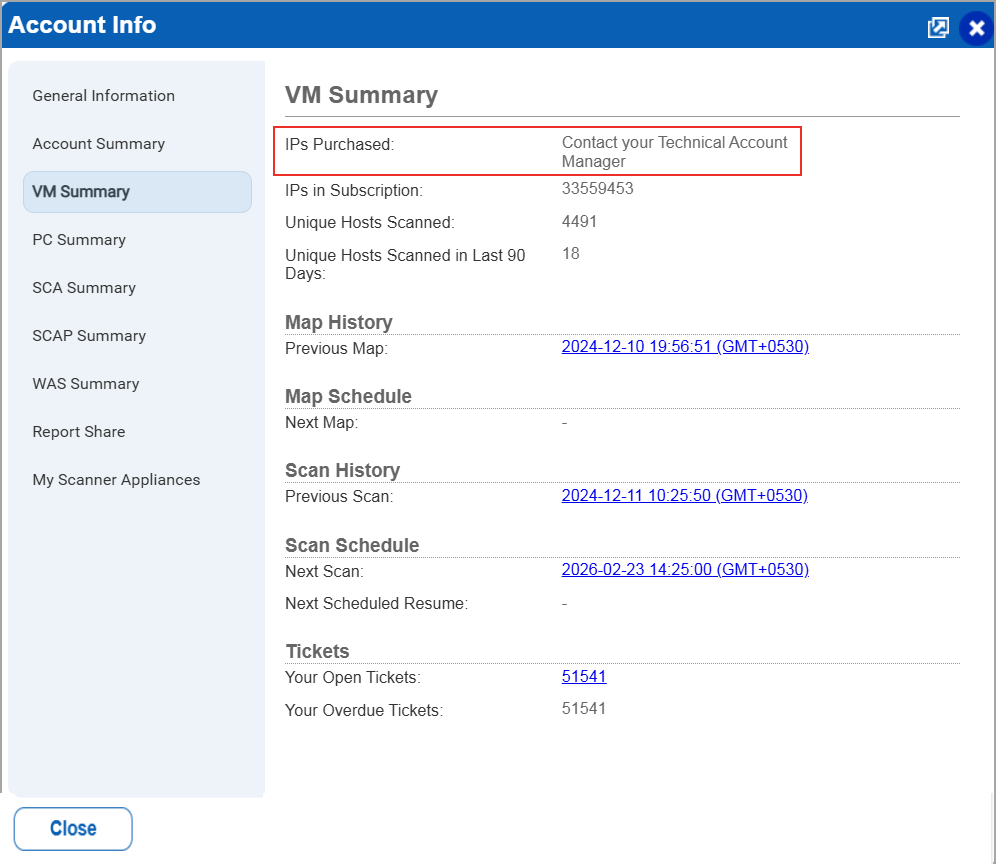Open the 51541 open tickets link

tap(584, 677)
